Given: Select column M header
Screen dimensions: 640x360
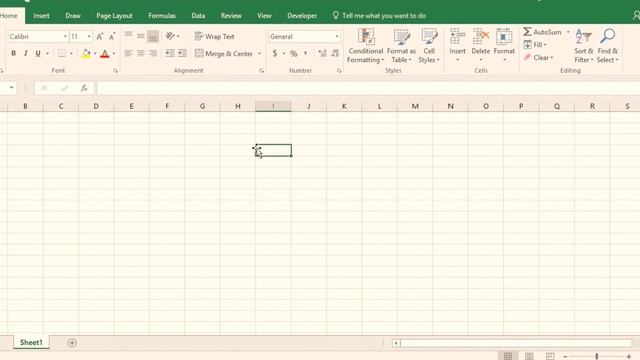Looking at the screenshot, I should click(x=415, y=106).
